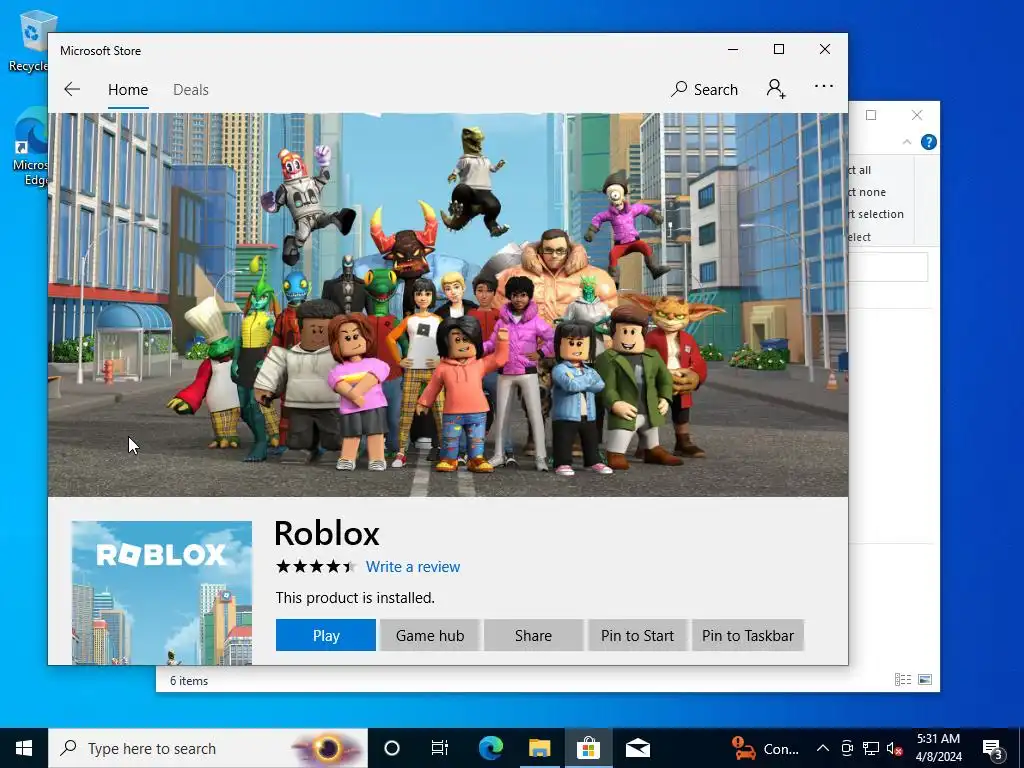Click the muted volume tray icon
1024x768 pixels.
(x=895, y=748)
